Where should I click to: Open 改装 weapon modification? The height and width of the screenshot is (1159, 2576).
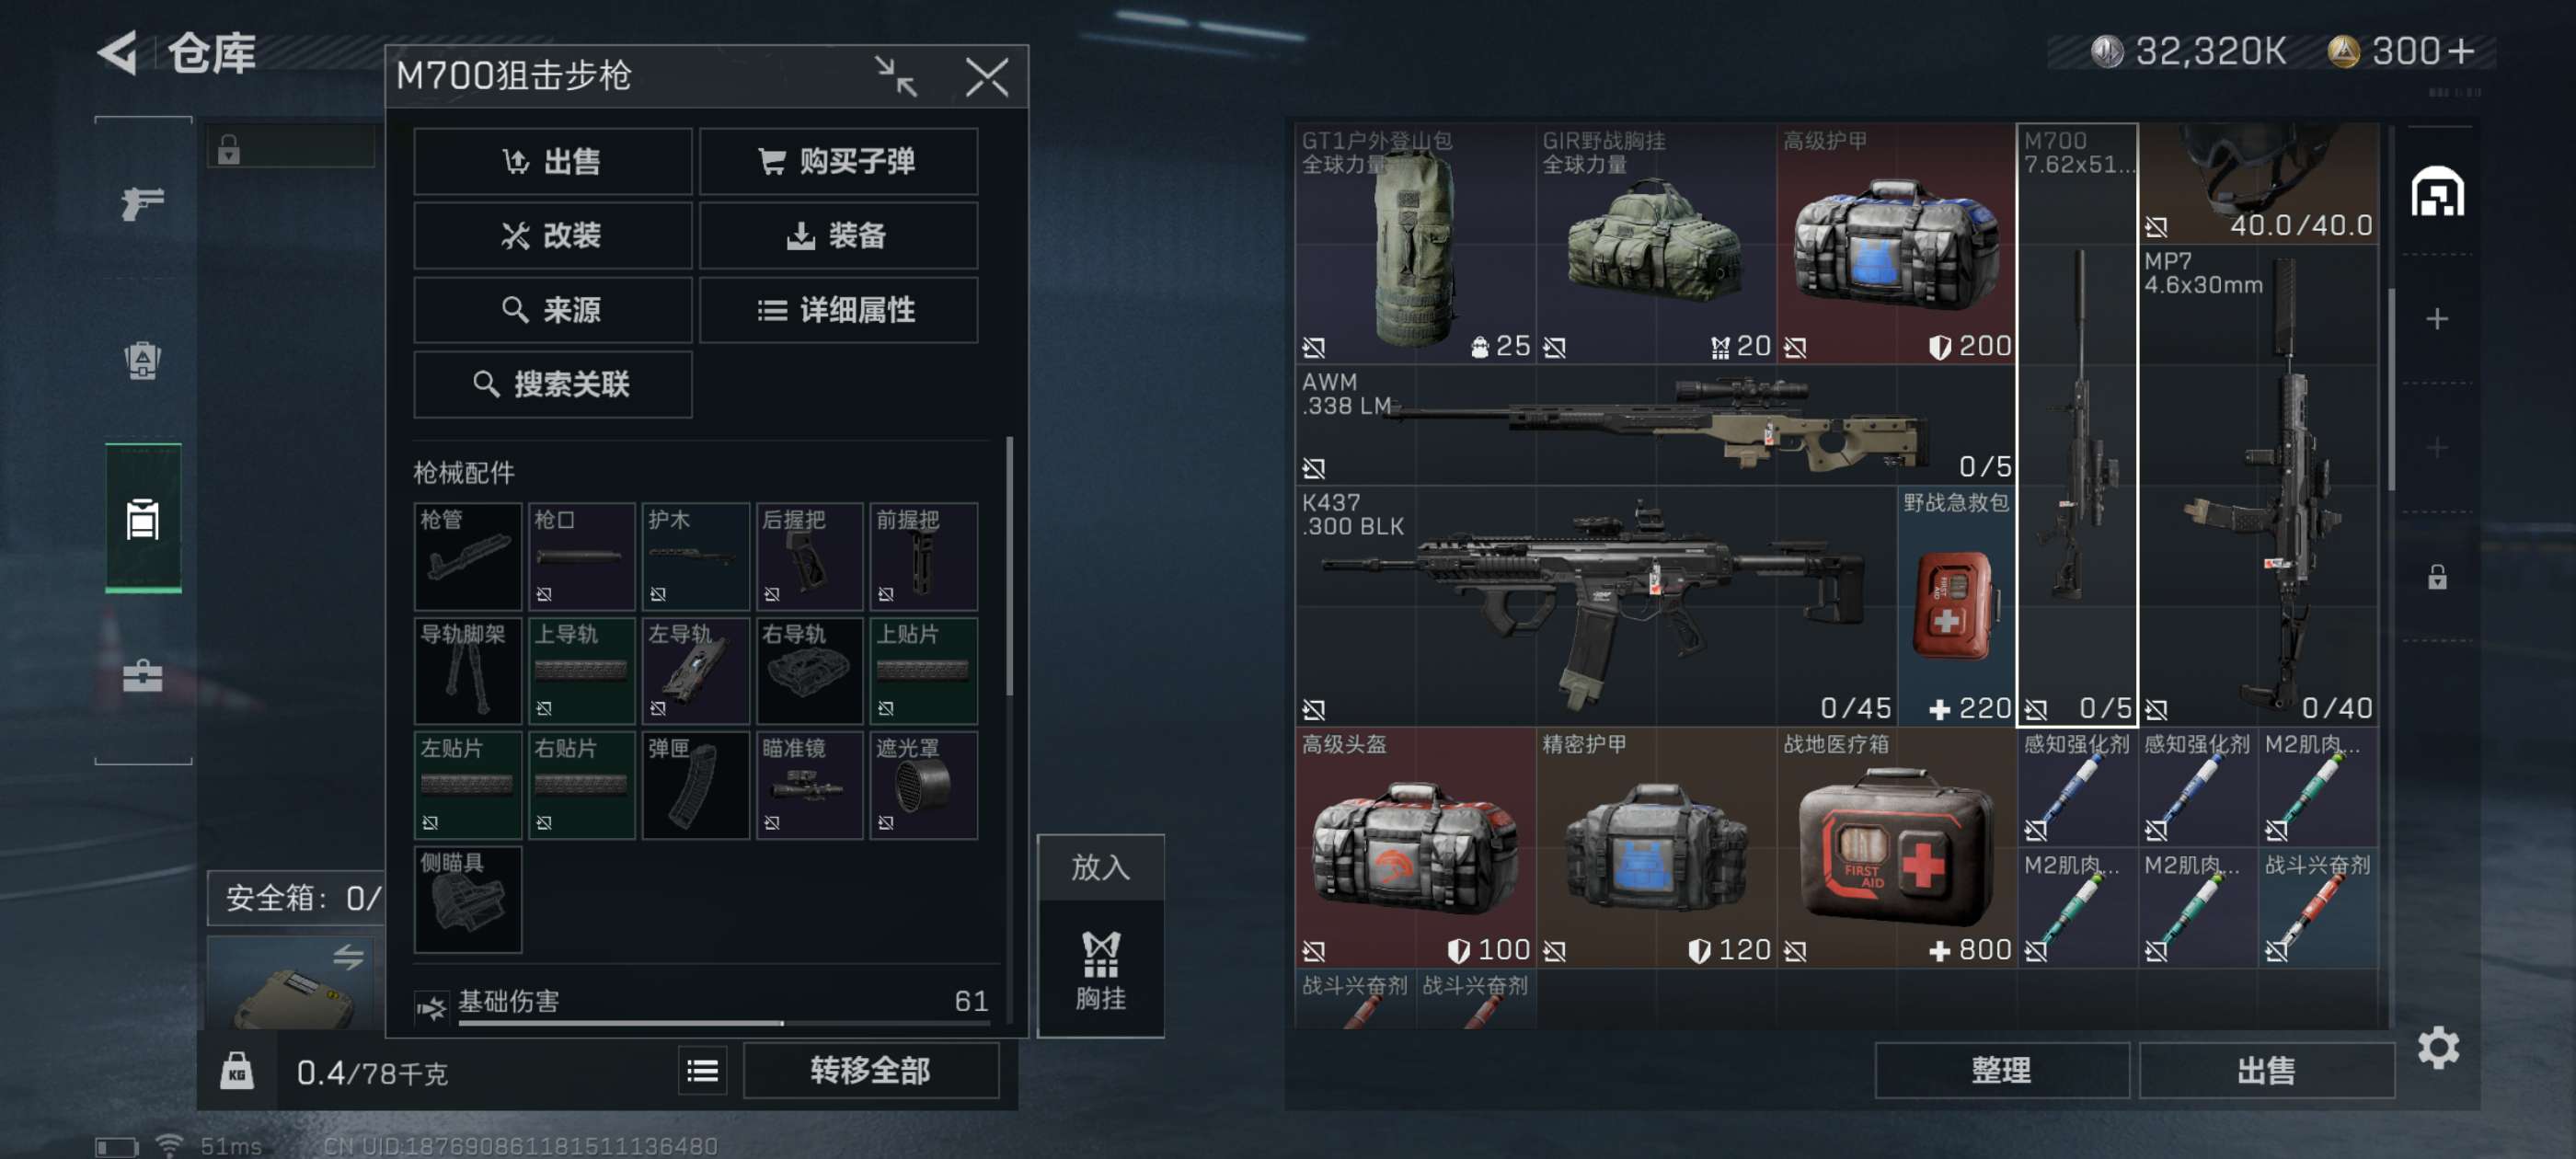click(552, 236)
